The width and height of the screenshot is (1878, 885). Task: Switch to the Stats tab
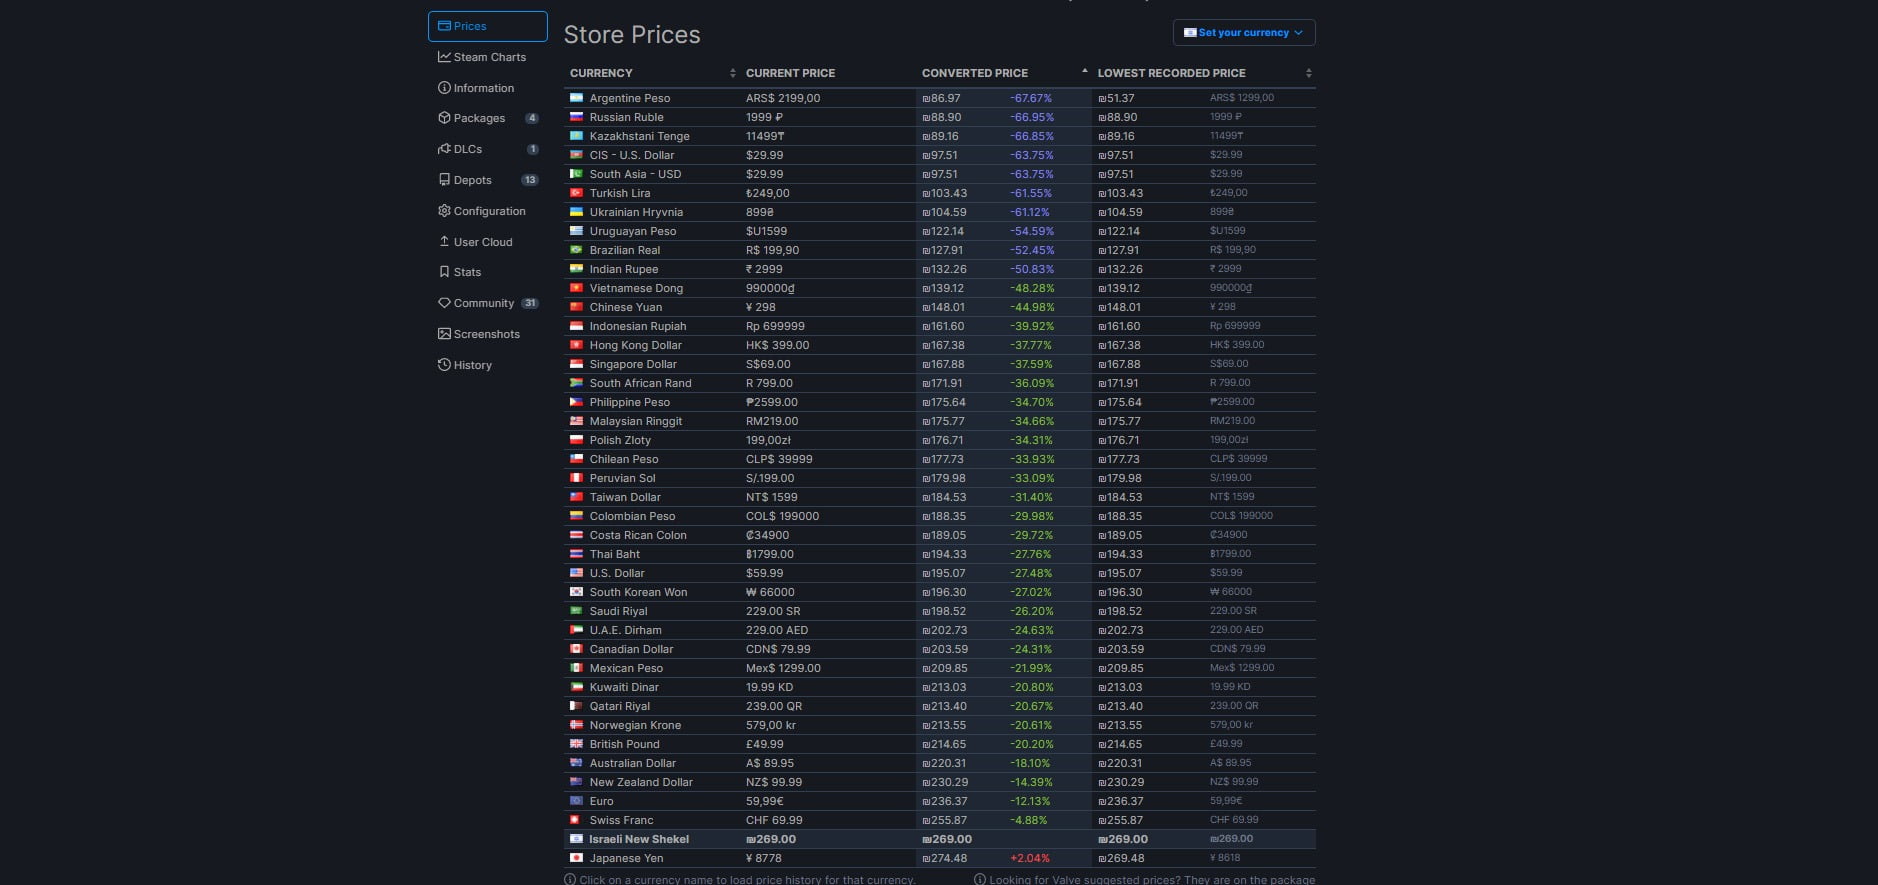point(466,272)
